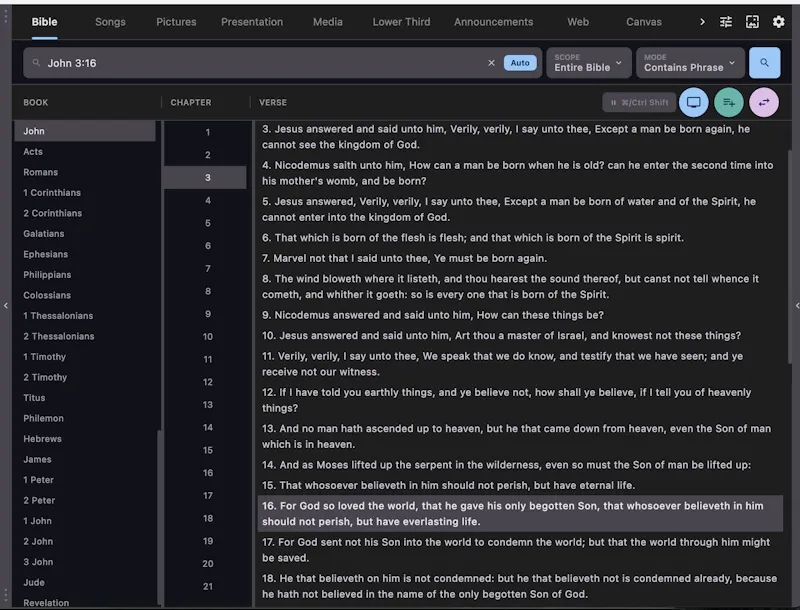Screen dimensions: 800x610
Task: Expand the right side panel arrow
Action: pyautogui.click(x=797, y=306)
